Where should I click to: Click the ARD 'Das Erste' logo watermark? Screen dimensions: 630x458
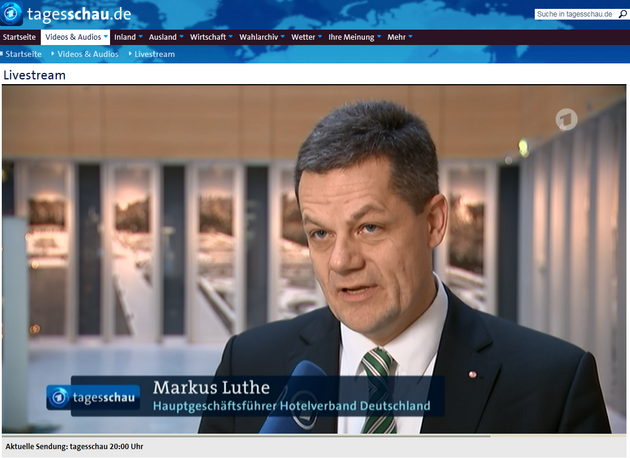(567, 118)
